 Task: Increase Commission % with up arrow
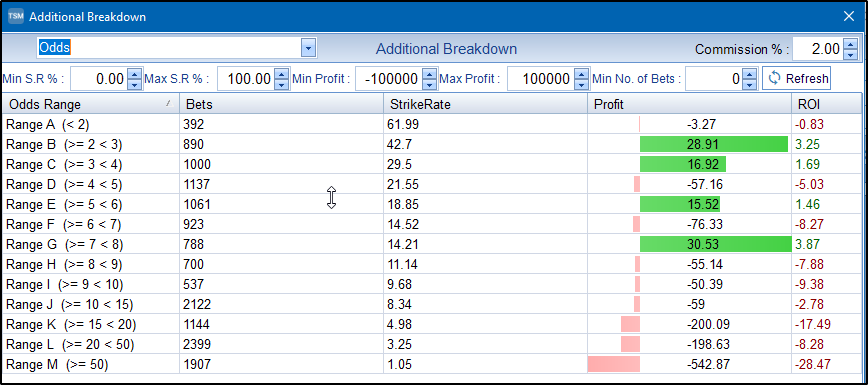click(850, 44)
